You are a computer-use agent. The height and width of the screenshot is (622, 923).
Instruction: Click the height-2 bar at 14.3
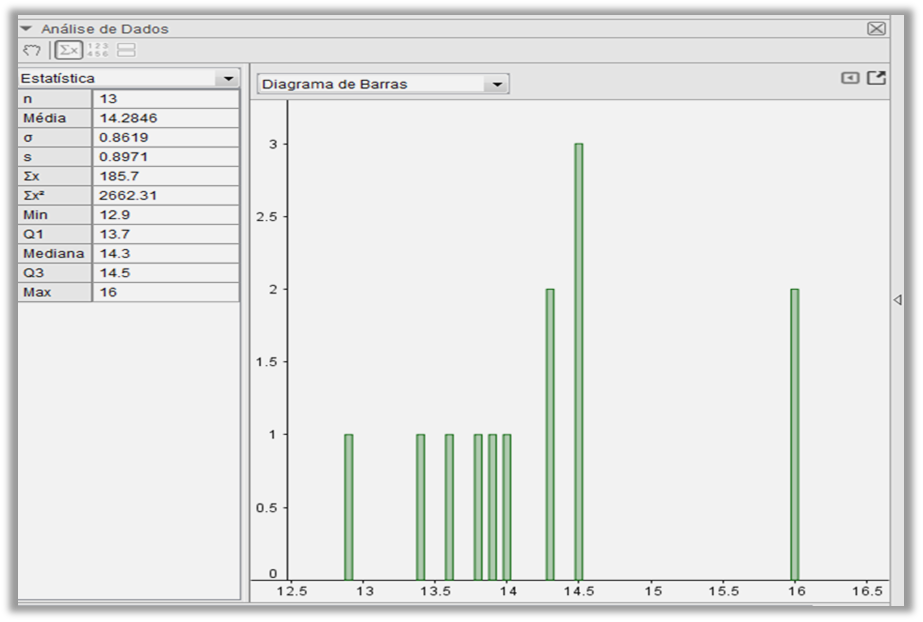(549, 434)
